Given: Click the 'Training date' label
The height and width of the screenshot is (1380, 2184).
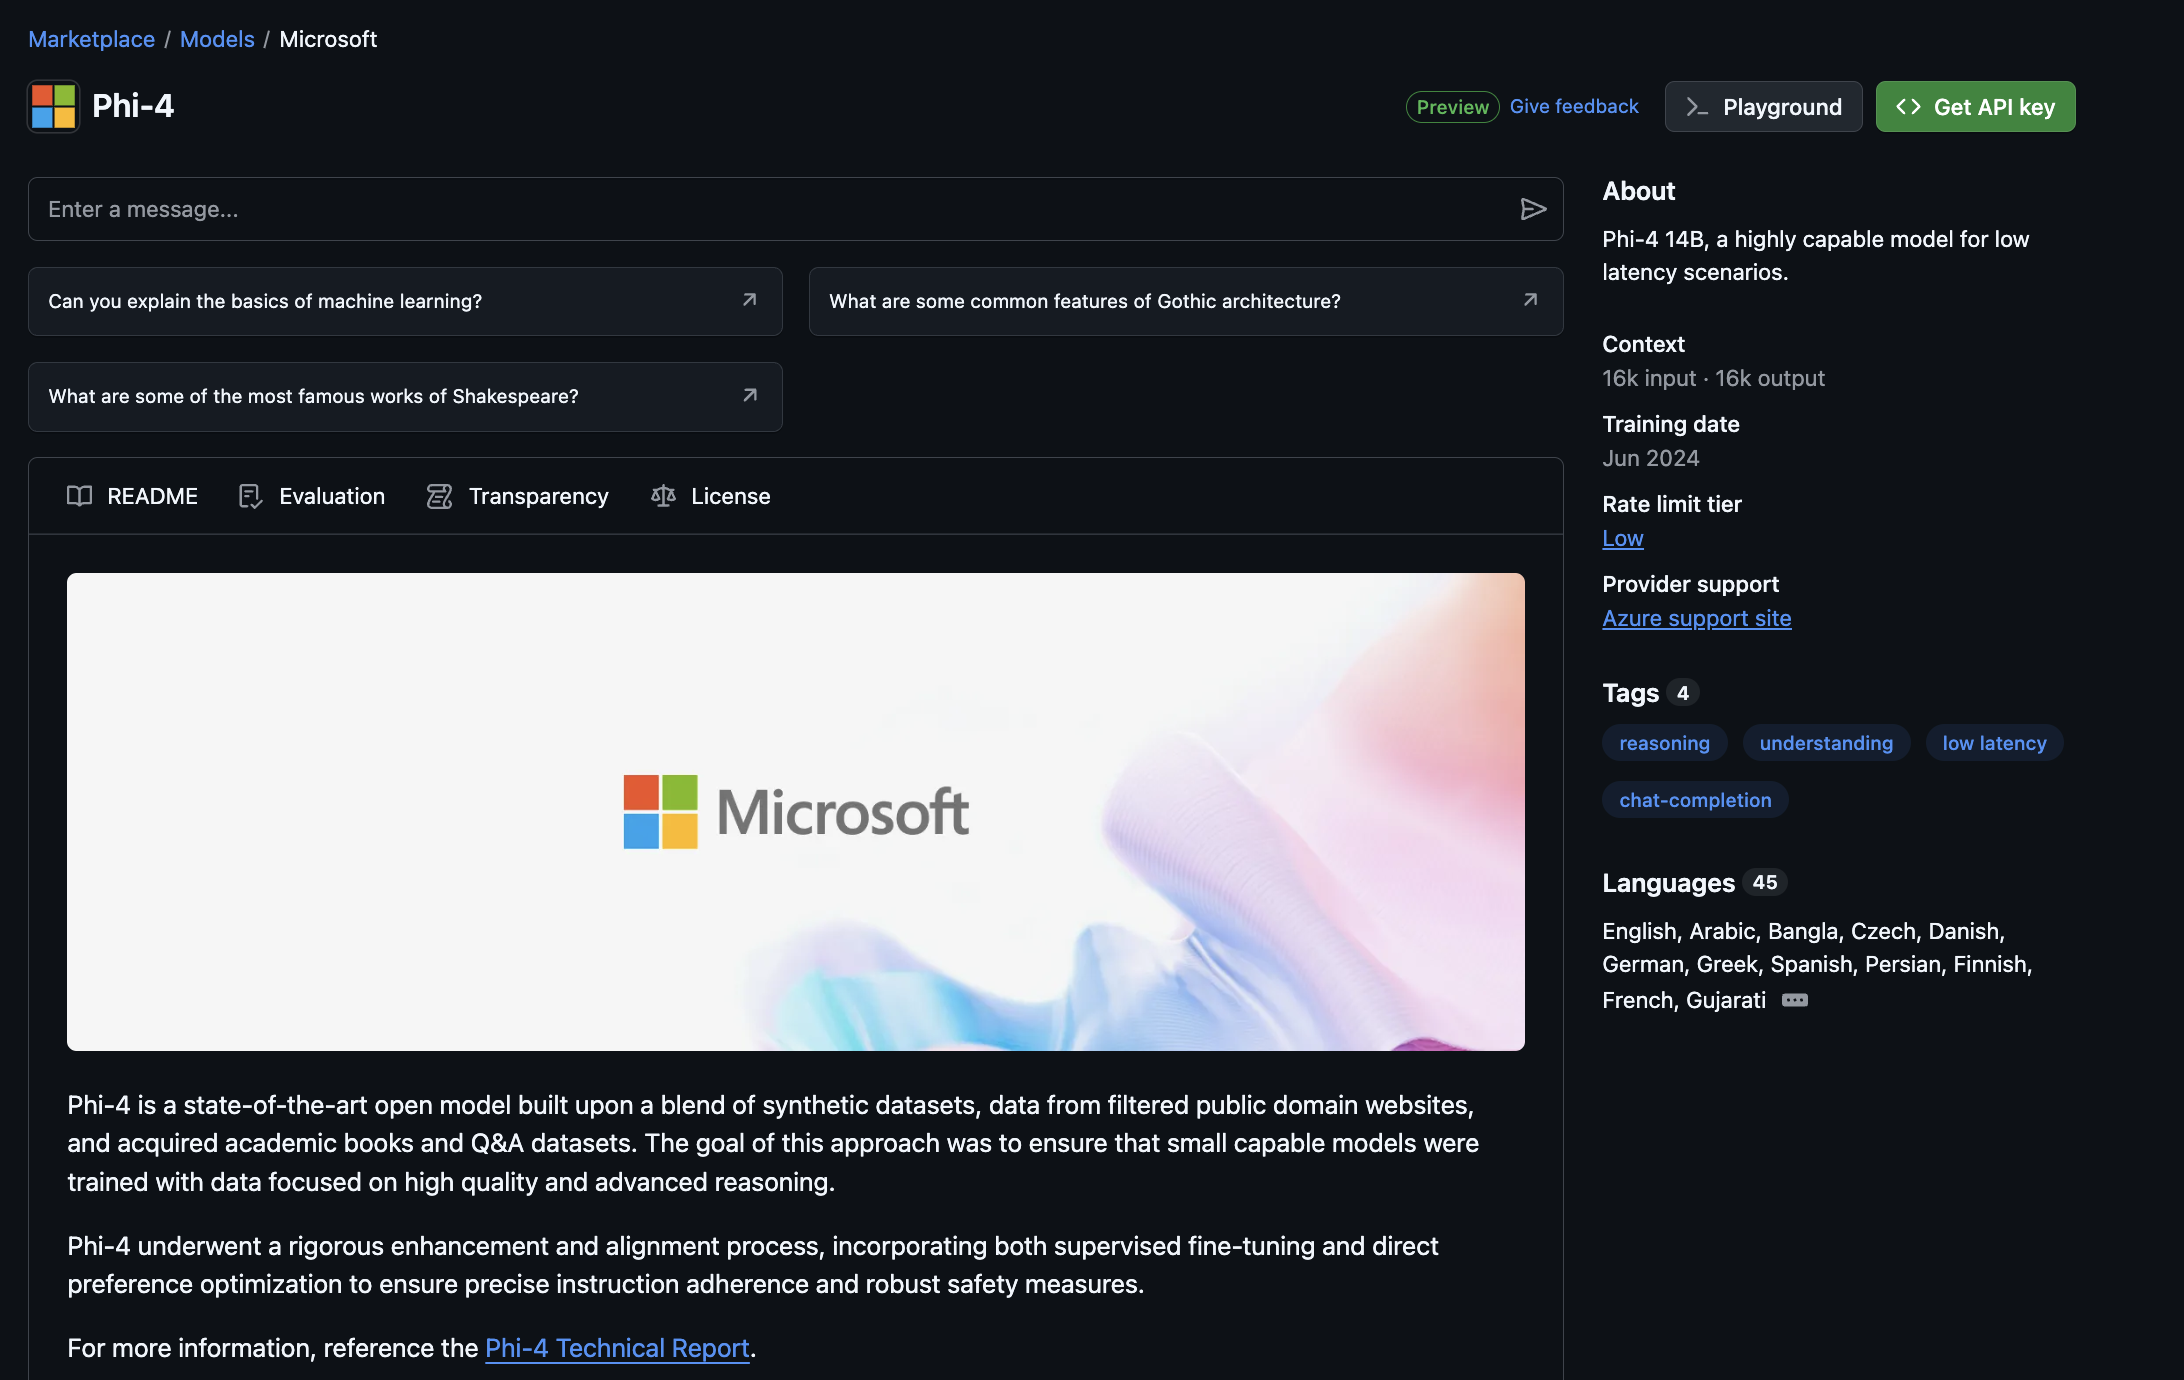Looking at the screenshot, I should (x=1670, y=424).
